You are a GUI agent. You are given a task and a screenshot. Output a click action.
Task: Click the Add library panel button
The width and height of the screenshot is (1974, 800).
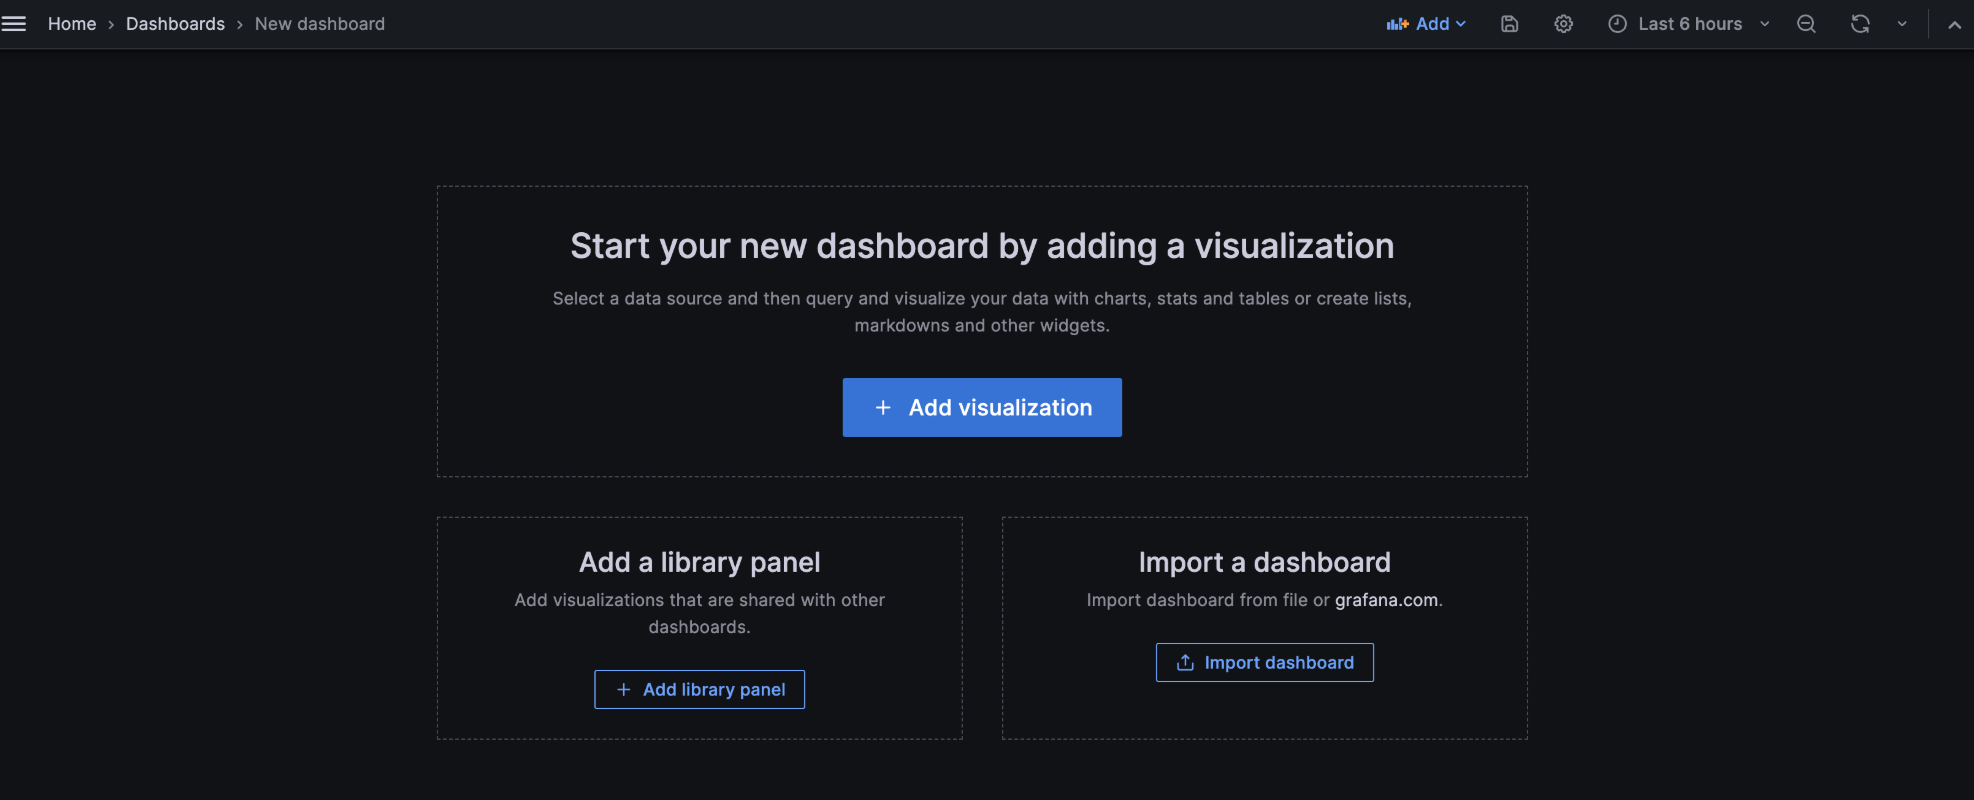700,690
